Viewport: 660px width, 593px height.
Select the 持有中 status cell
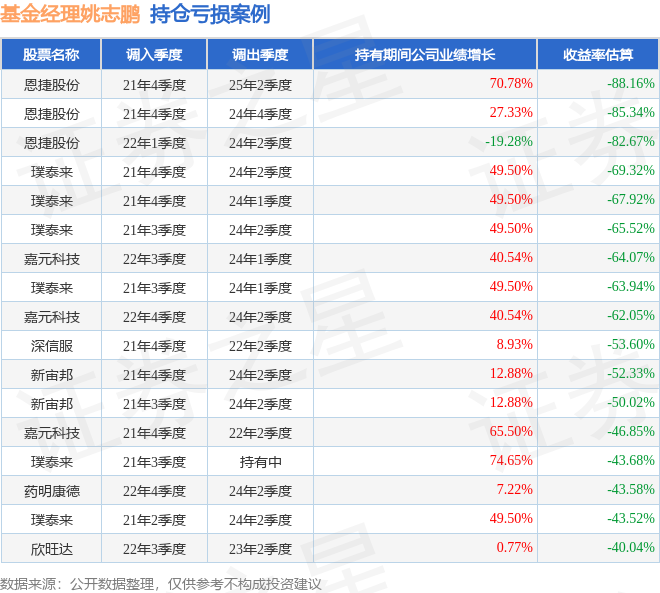[x=261, y=462]
